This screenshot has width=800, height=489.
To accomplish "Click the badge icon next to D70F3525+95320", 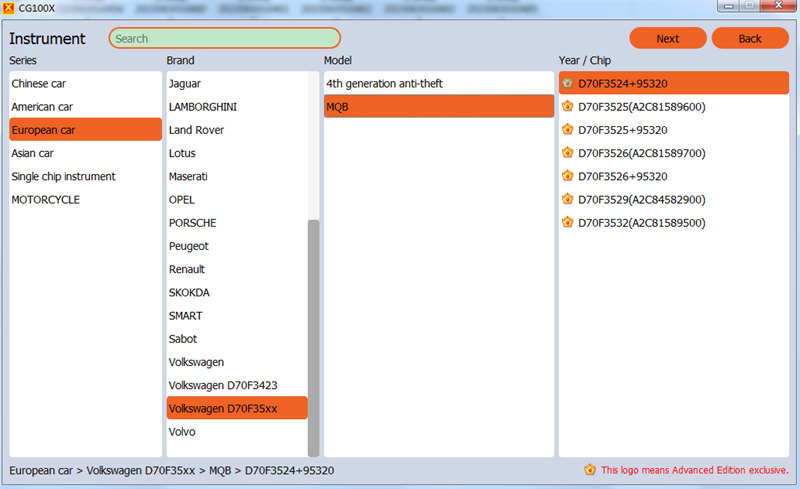I will click(567, 130).
